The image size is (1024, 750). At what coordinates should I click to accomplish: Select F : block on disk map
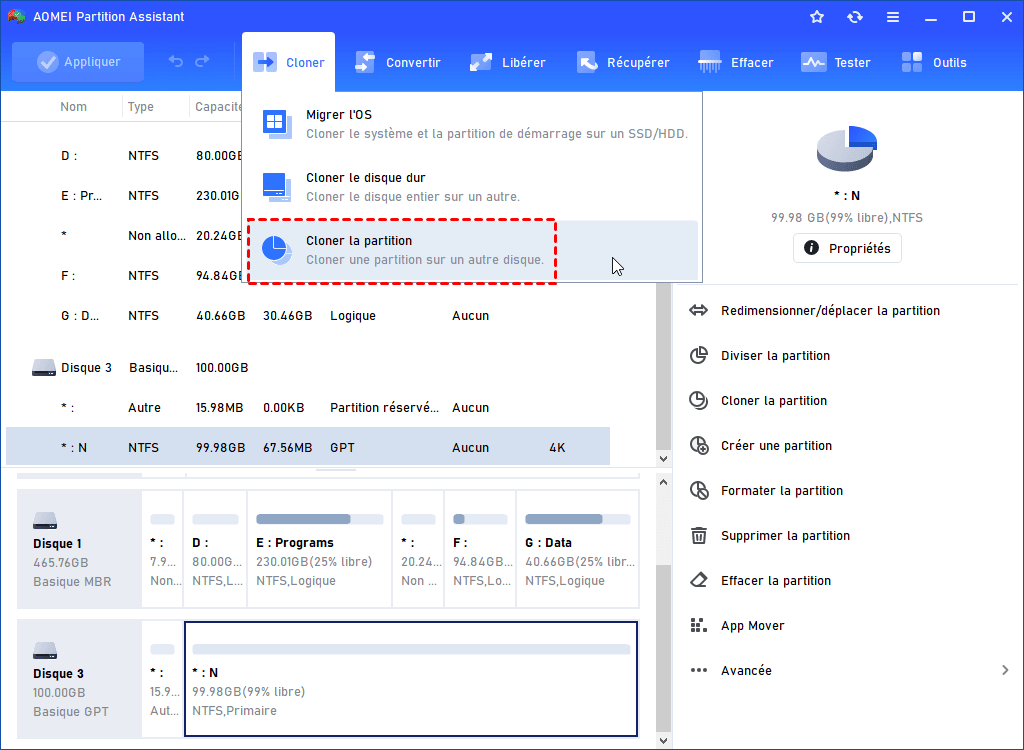click(480, 549)
